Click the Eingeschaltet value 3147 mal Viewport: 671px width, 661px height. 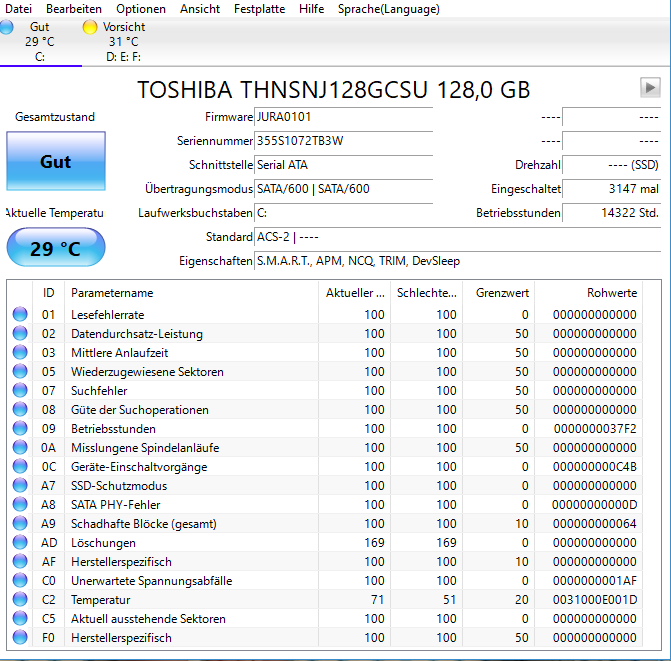[612, 189]
